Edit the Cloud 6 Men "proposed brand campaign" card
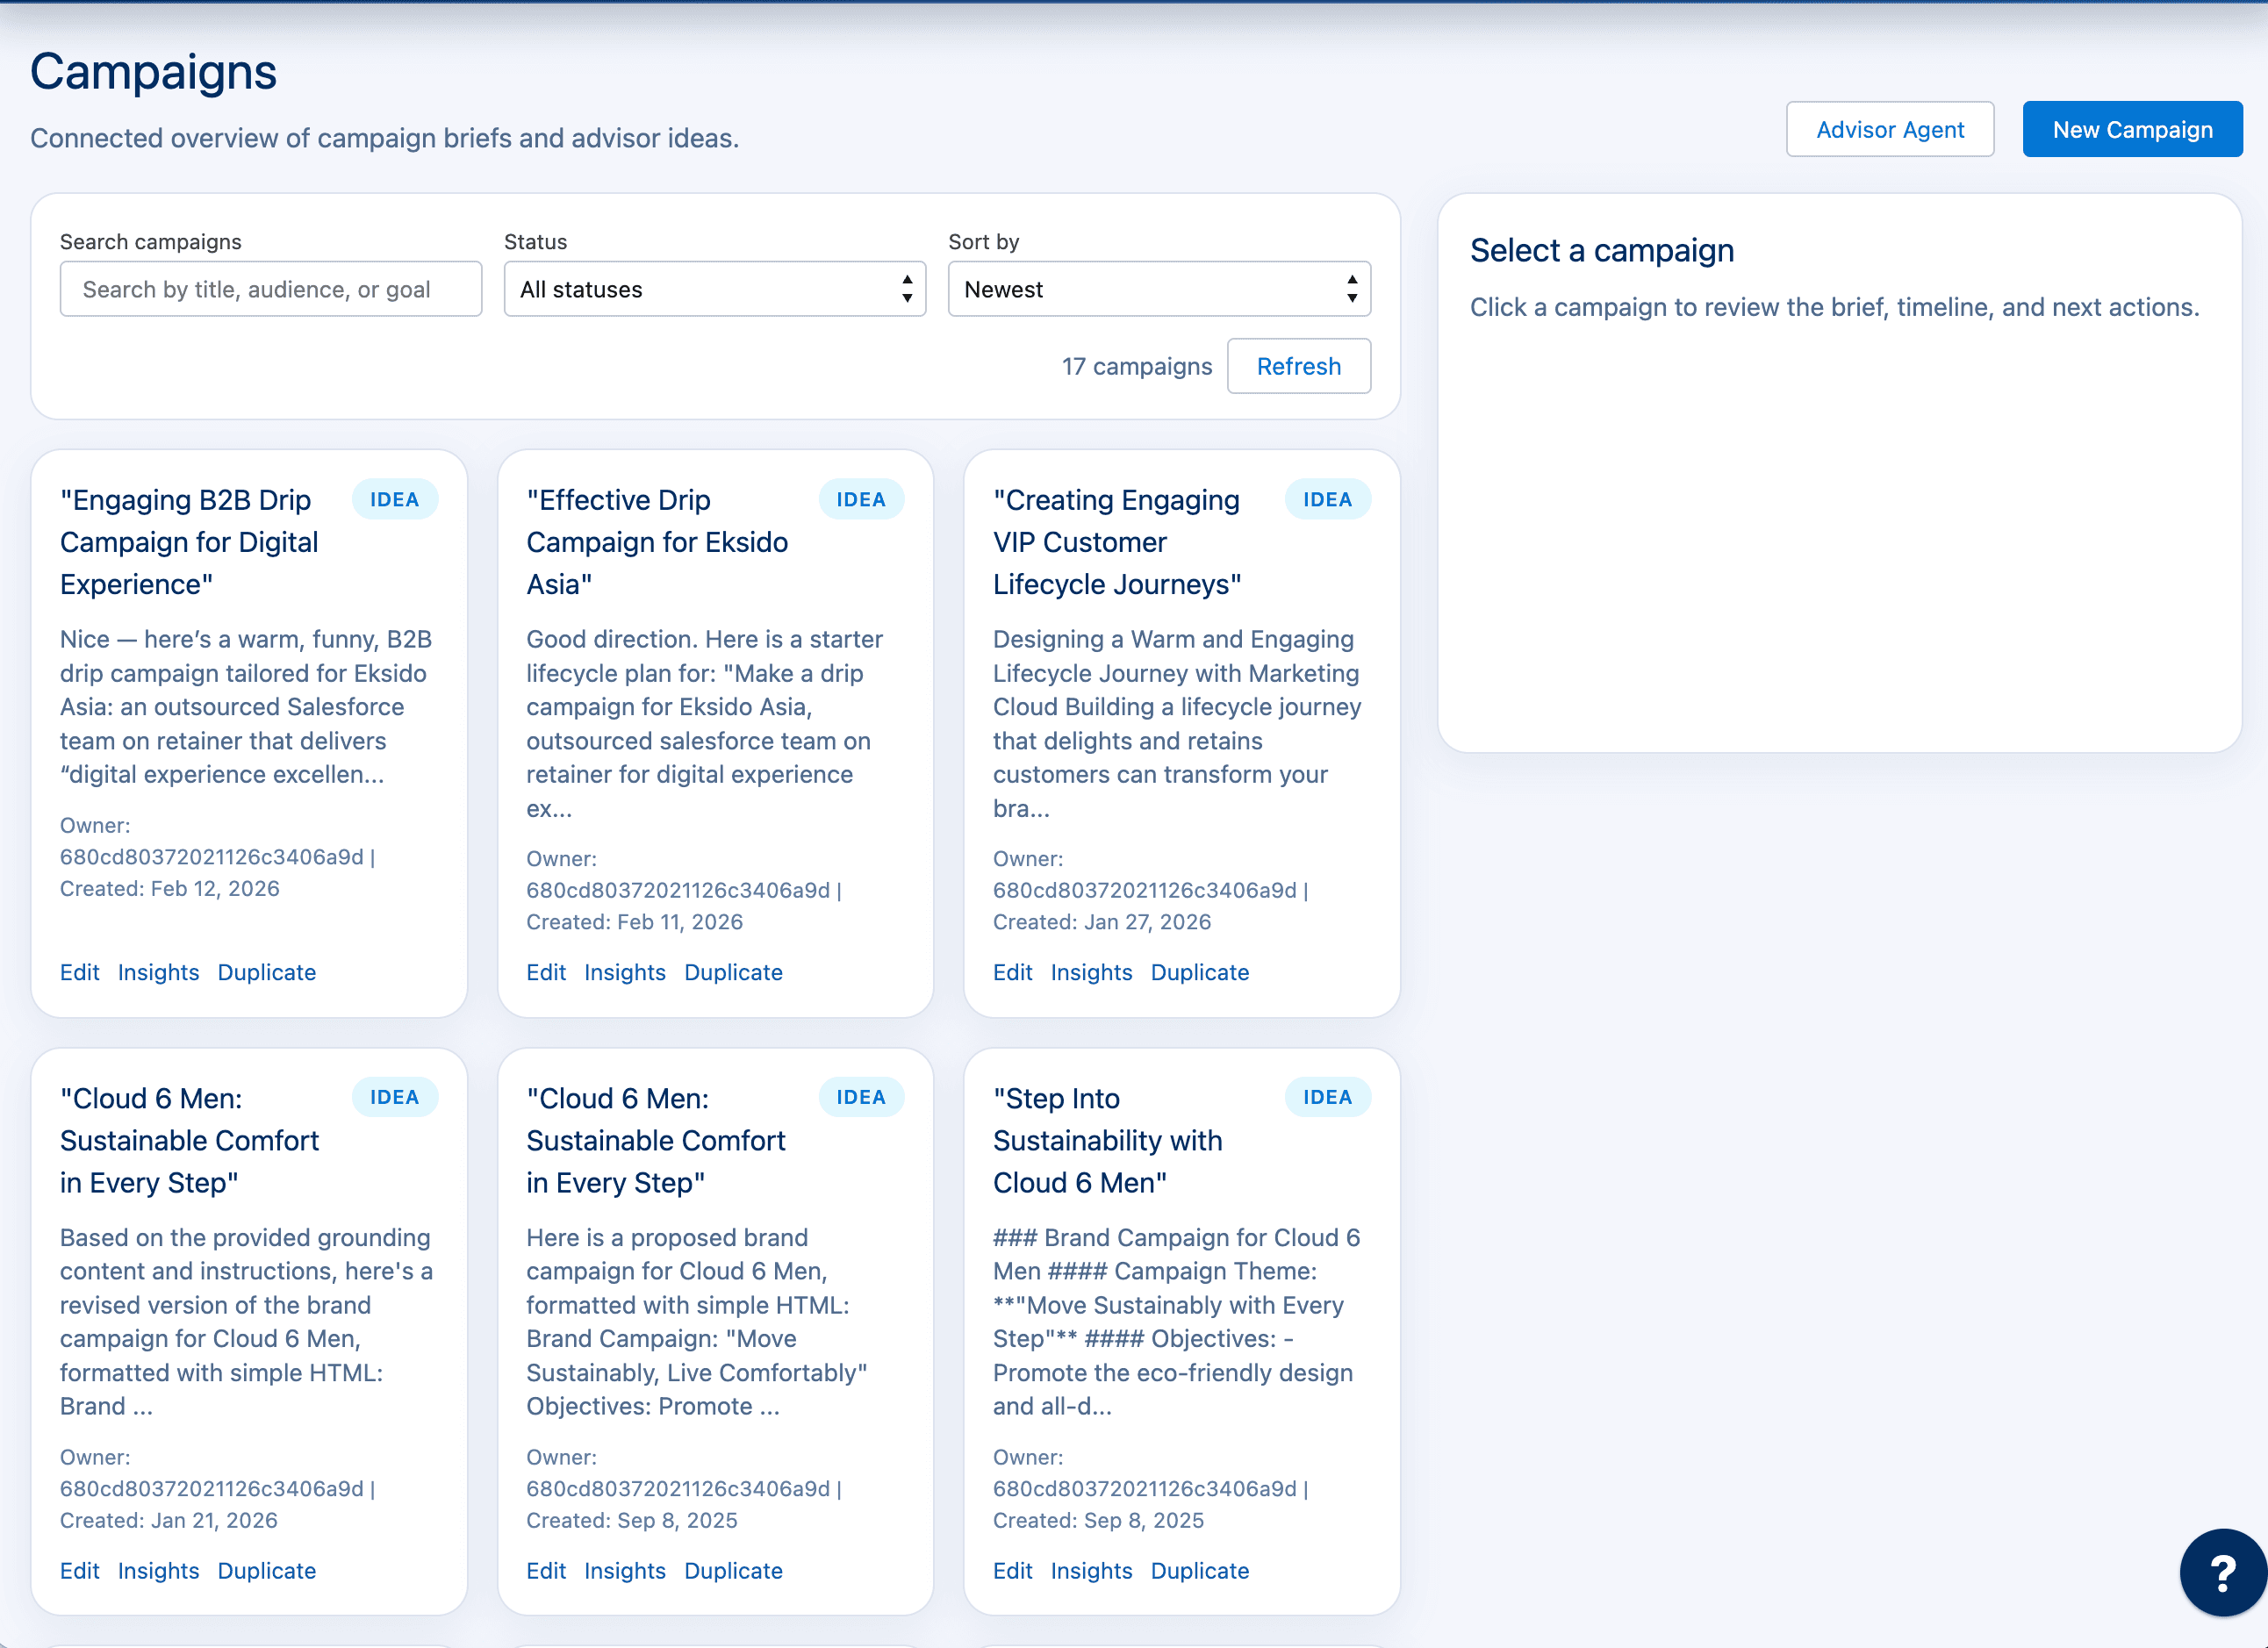Viewport: 2268px width, 1648px height. 546,1570
